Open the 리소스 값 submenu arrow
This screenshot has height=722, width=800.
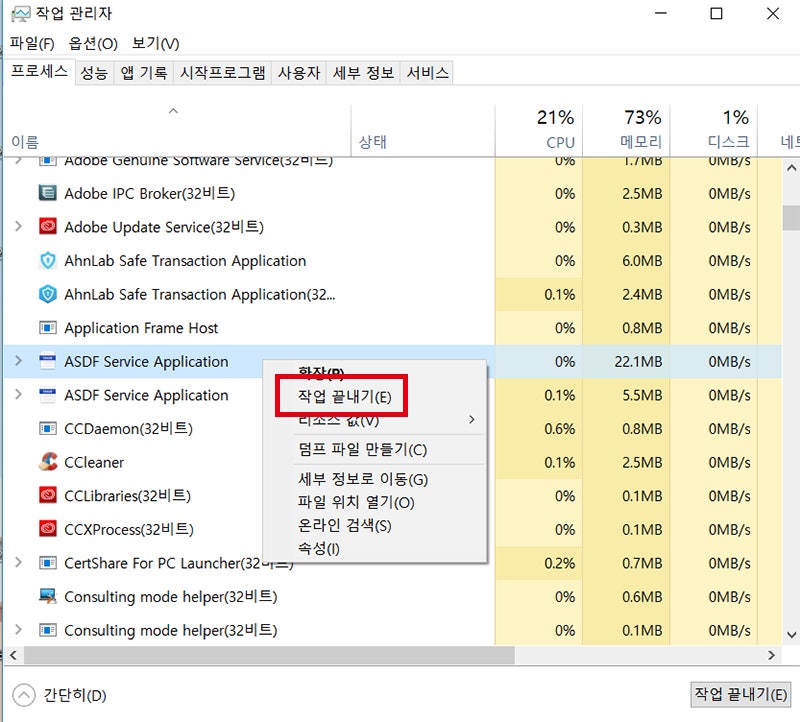[471, 419]
